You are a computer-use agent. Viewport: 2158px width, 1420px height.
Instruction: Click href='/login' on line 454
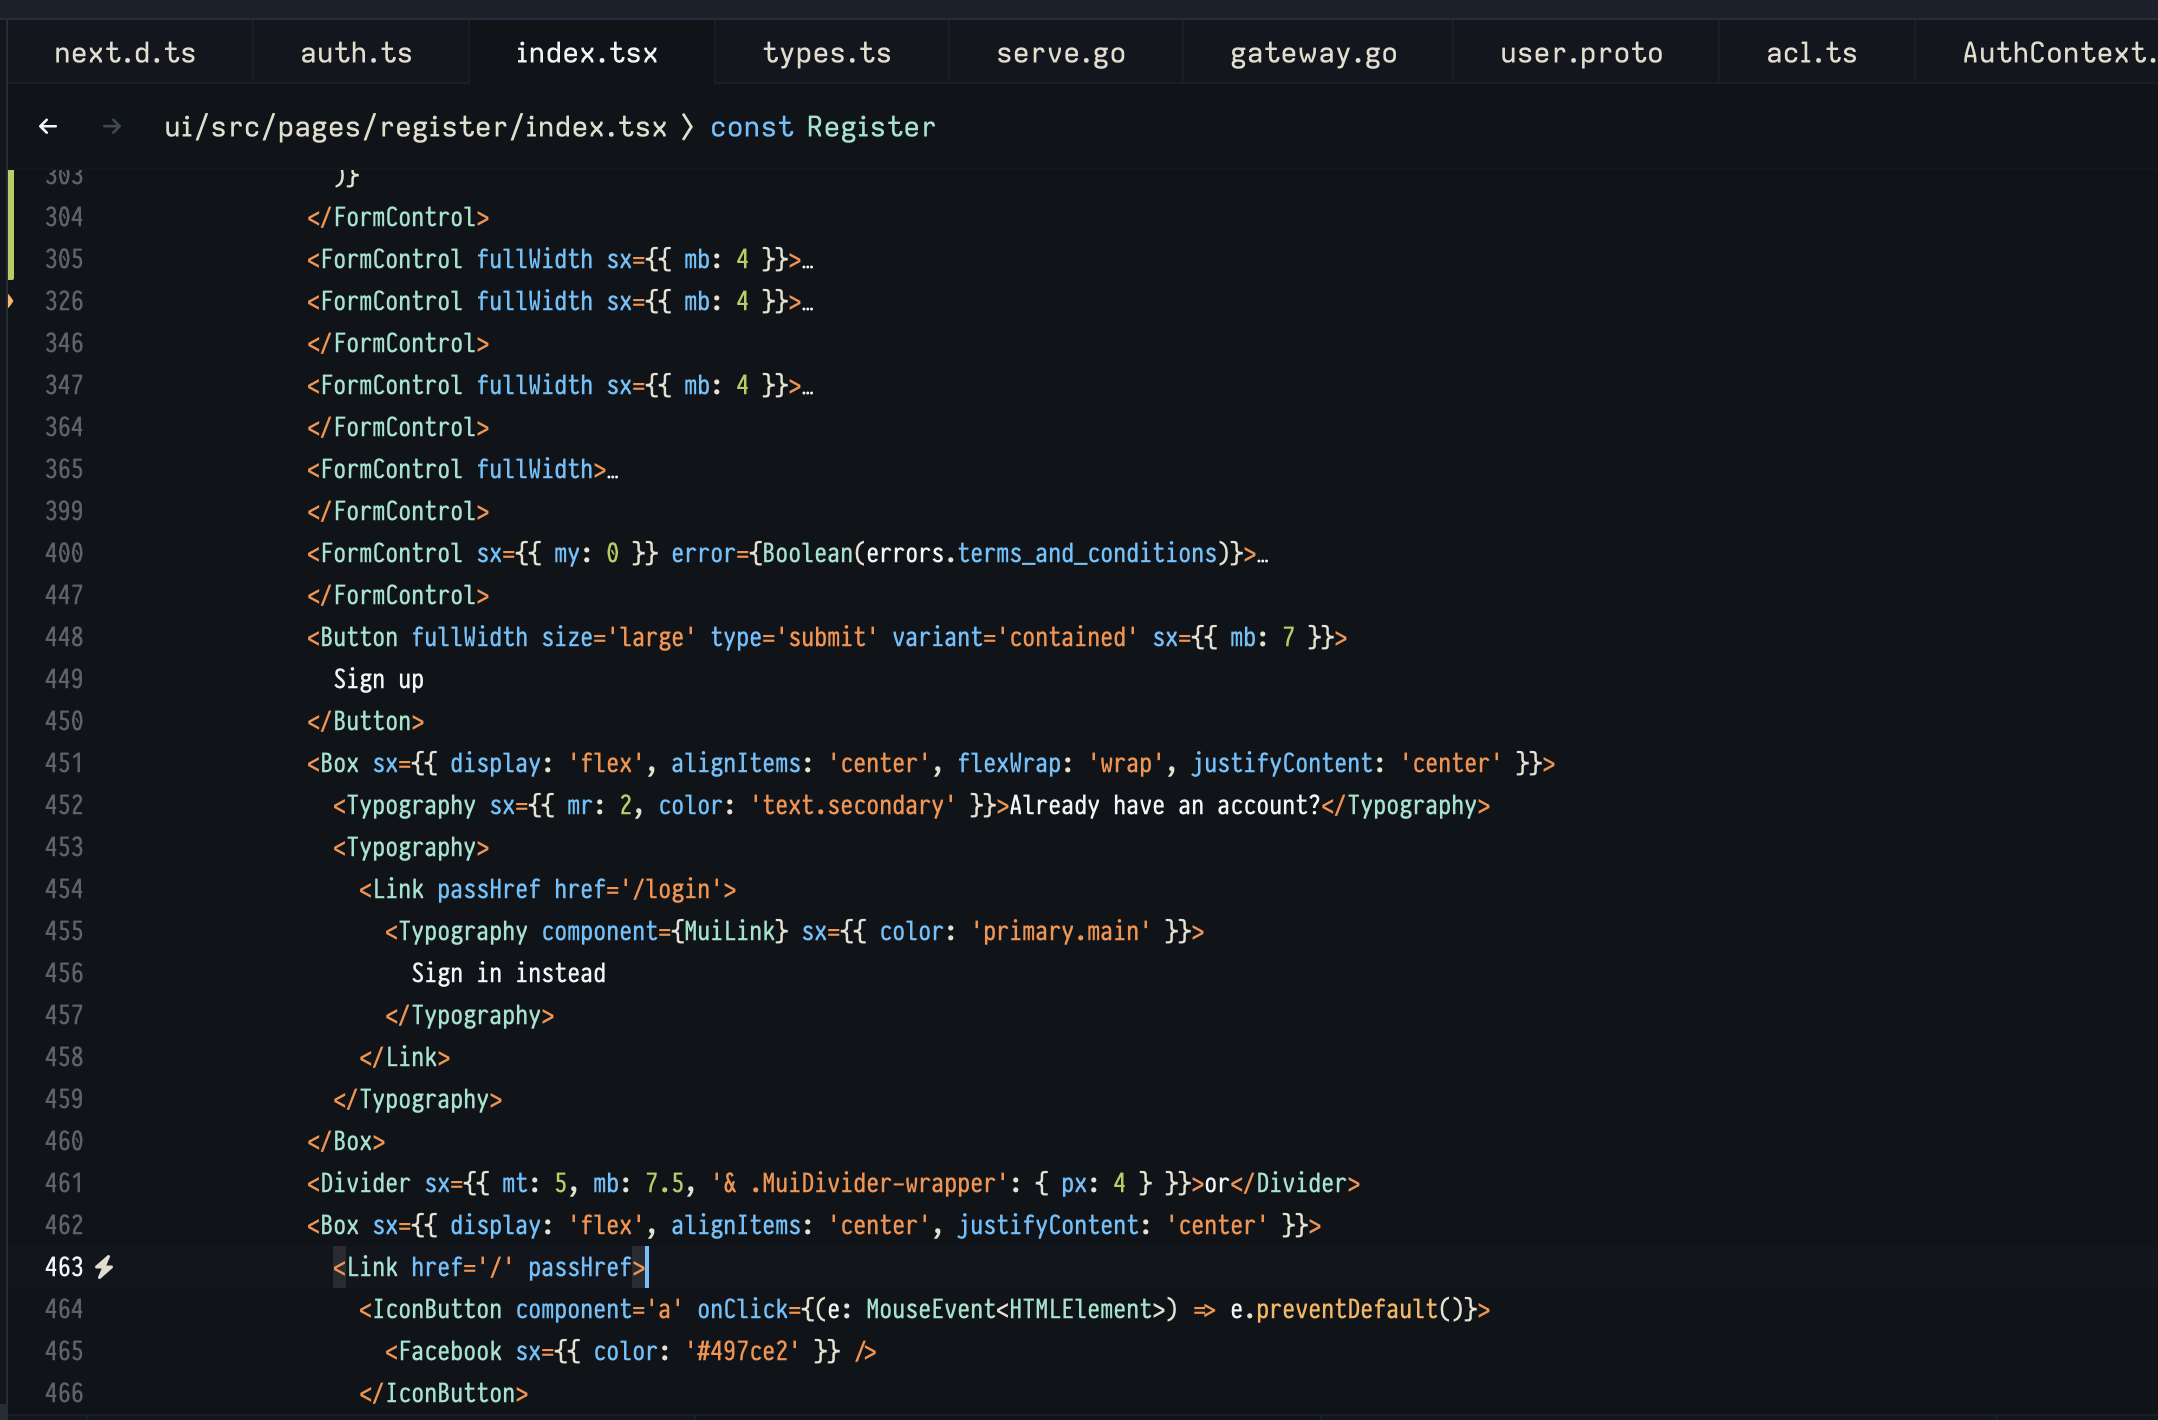639,890
